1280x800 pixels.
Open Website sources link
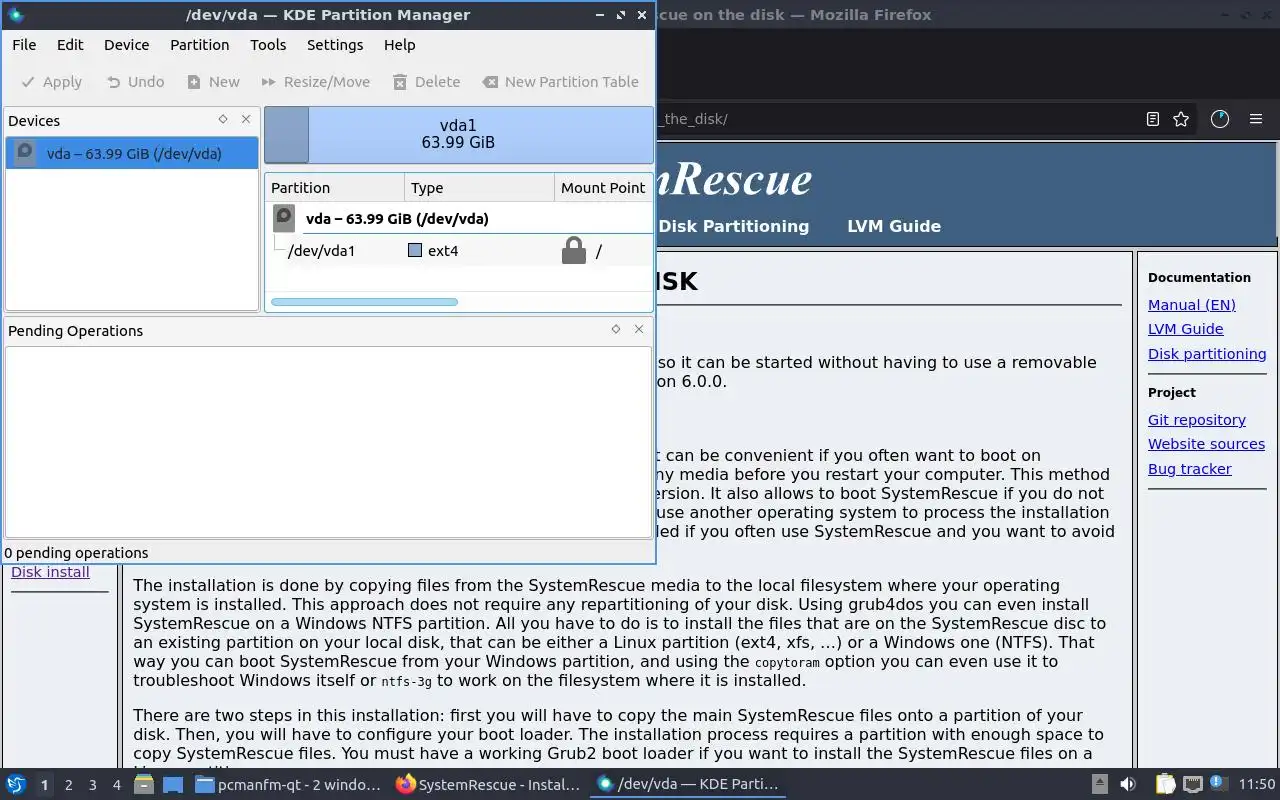click(x=1206, y=444)
